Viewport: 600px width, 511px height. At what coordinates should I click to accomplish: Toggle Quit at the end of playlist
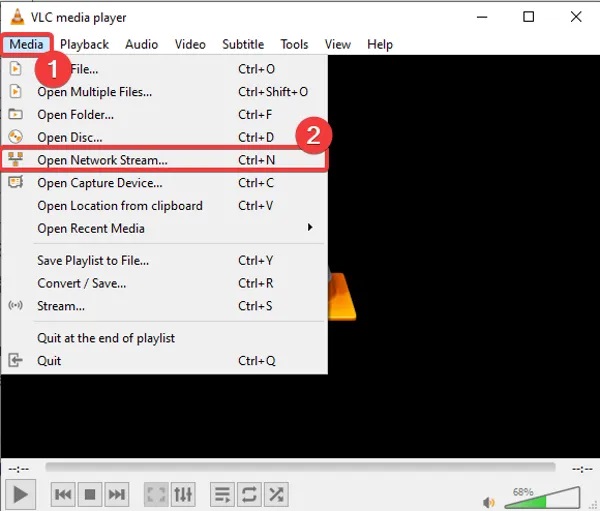point(165,338)
